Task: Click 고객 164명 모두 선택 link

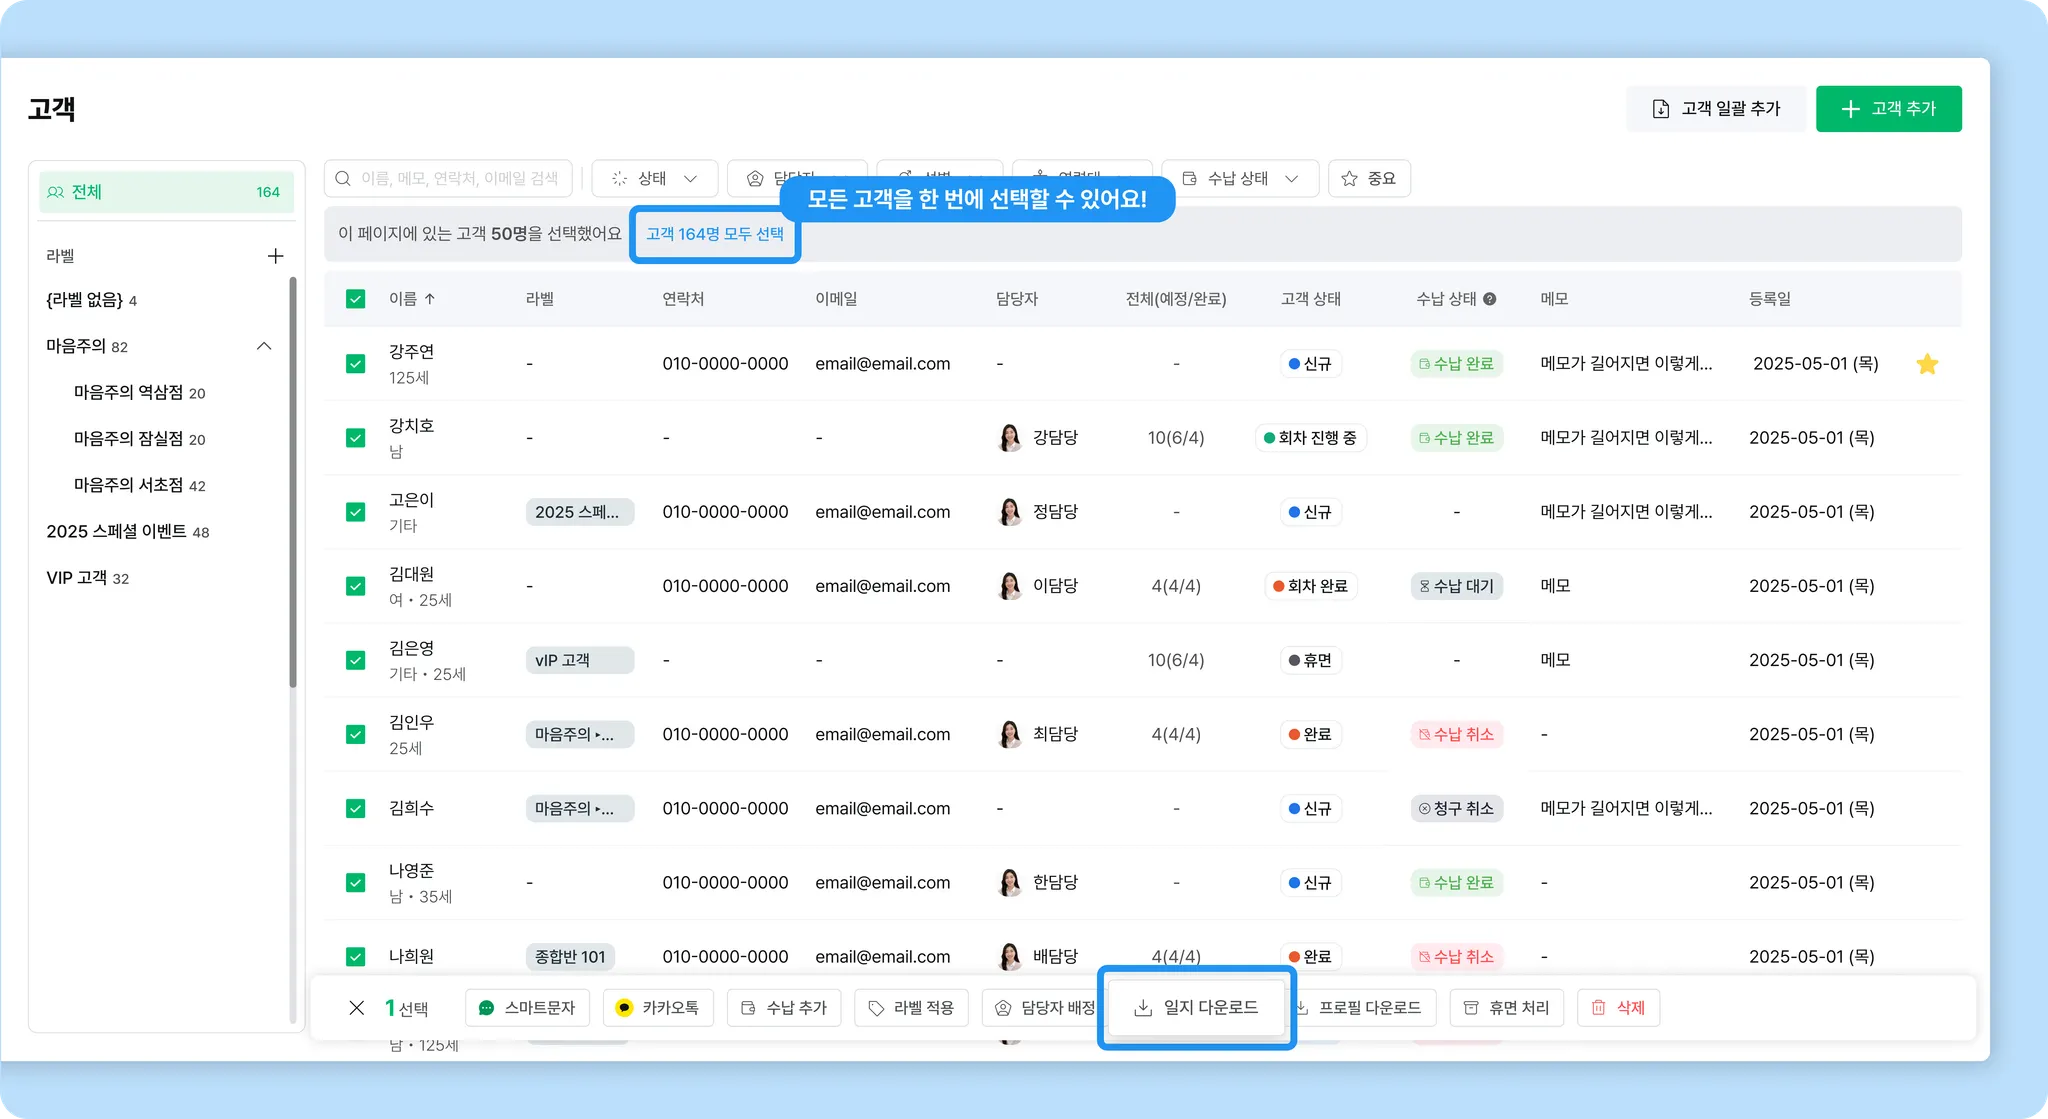Action: [714, 234]
